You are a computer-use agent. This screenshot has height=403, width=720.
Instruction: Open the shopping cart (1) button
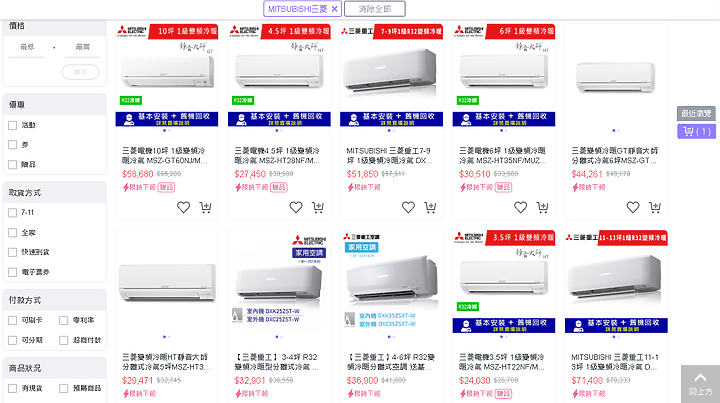click(696, 131)
